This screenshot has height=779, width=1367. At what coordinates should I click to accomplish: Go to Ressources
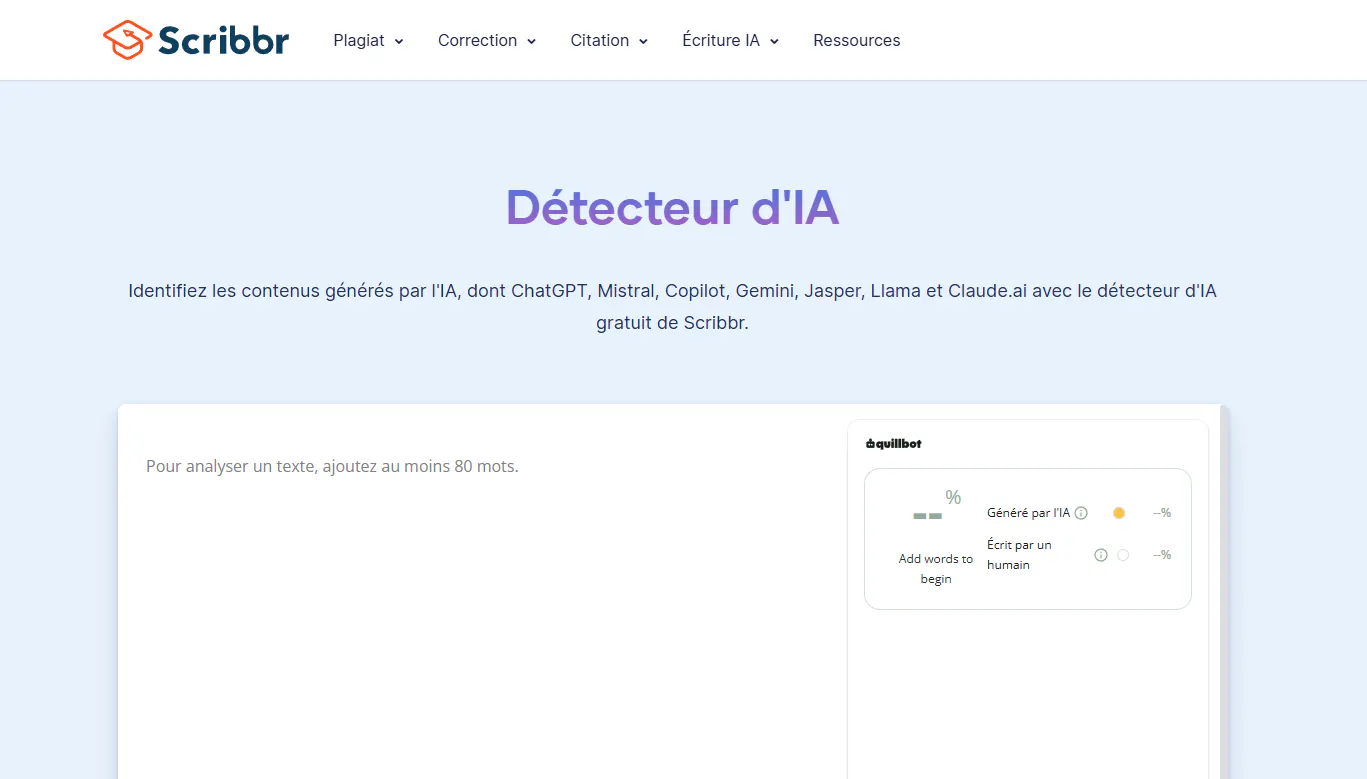click(x=857, y=40)
